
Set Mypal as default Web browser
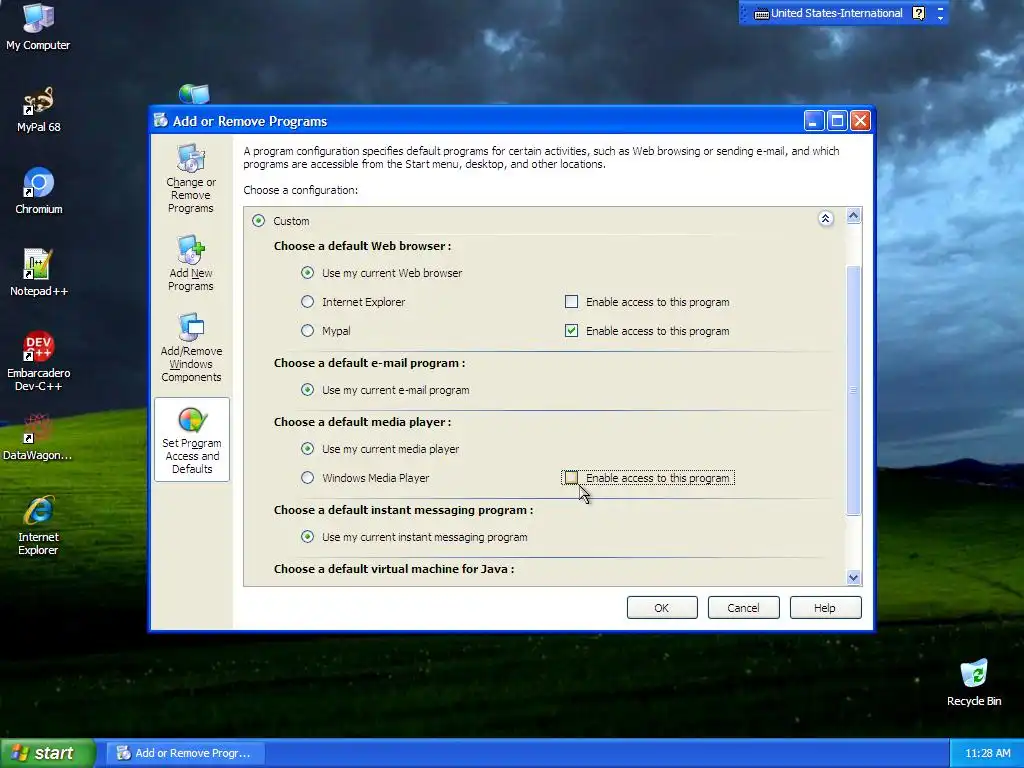pyautogui.click(x=307, y=330)
